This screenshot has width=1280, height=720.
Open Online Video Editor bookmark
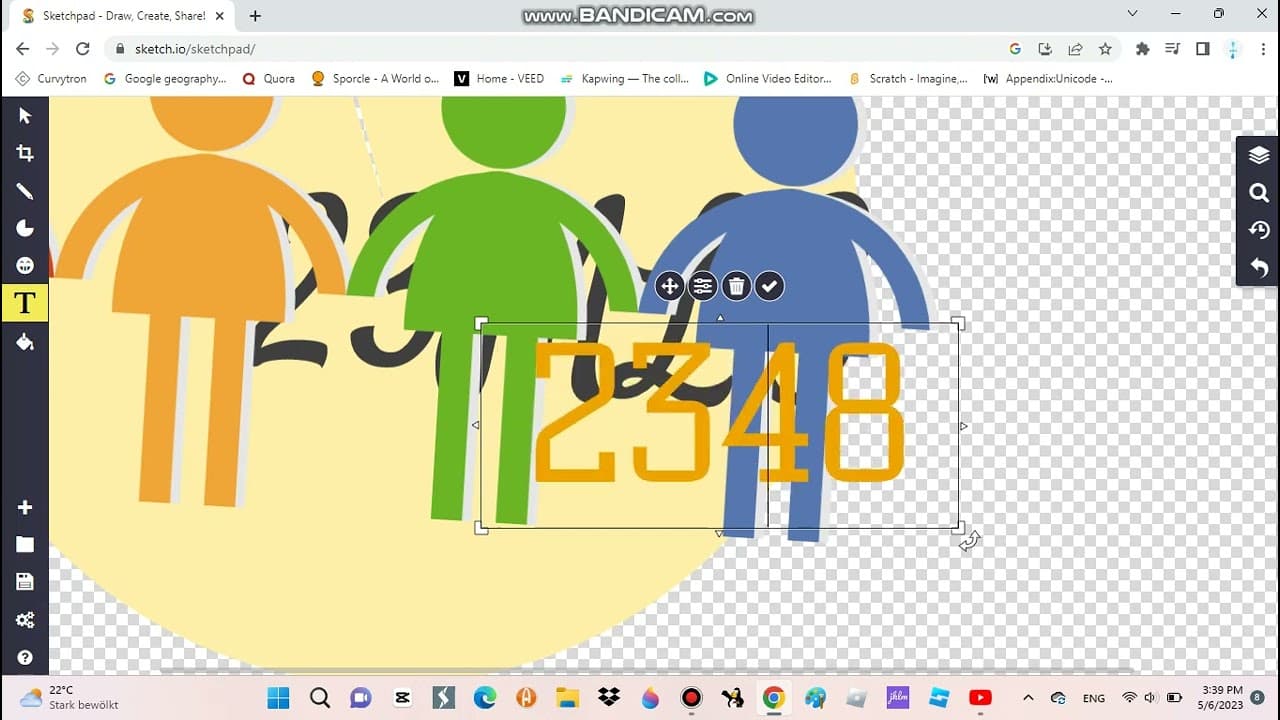768,78
